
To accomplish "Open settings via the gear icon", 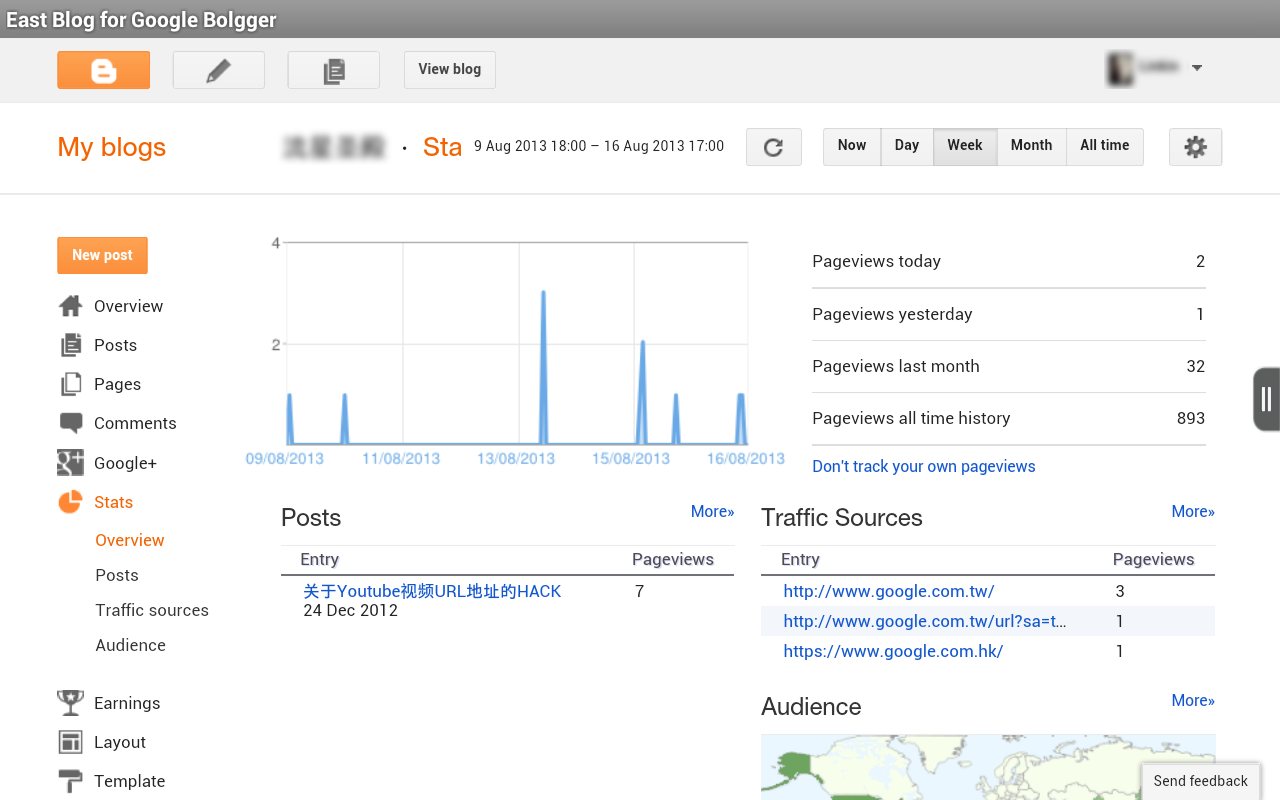I will coord(1195,147).
